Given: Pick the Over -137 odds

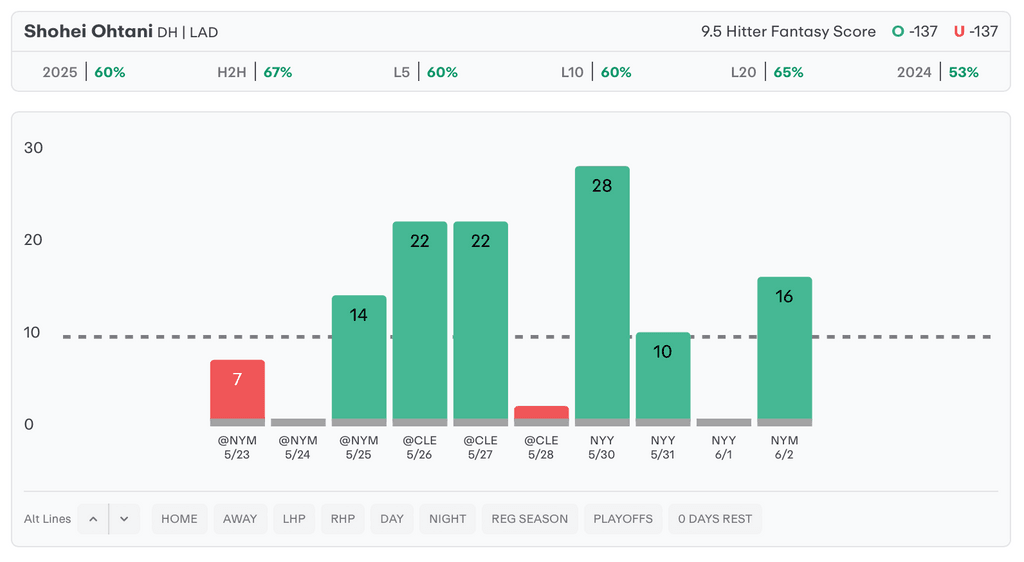Looking at the screenshot, I should click(914, 32).
